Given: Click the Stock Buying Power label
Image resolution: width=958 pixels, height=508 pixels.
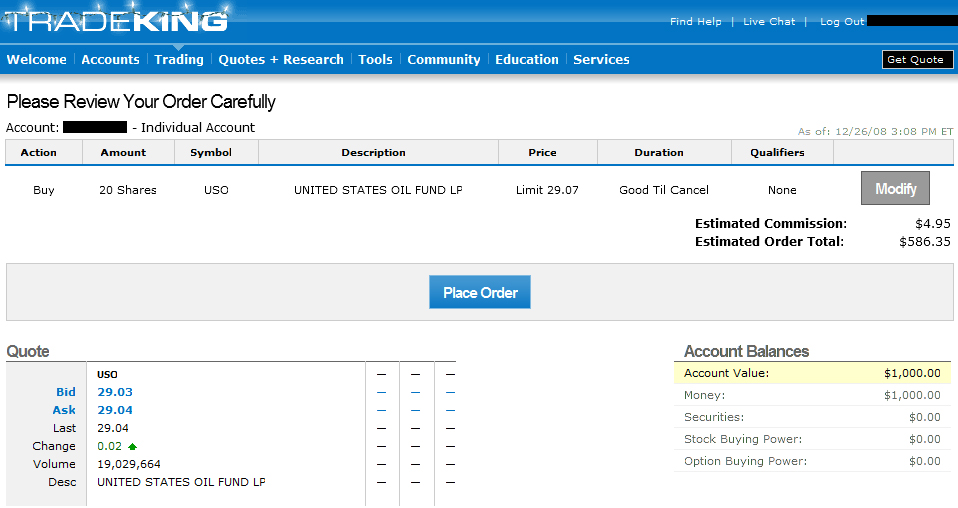Looking at the screenshot, I should [x=743, y=439].
